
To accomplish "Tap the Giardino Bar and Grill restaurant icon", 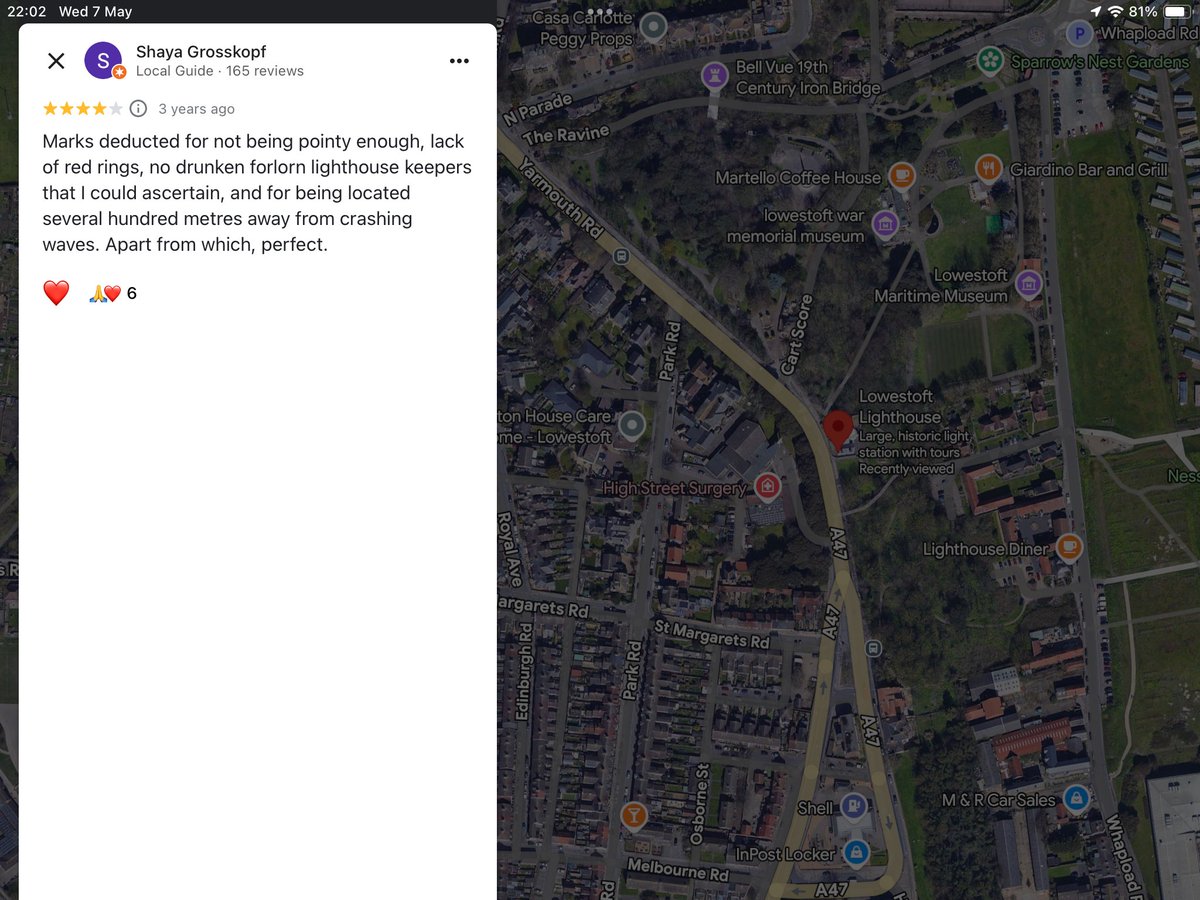I will coord(988,169).
